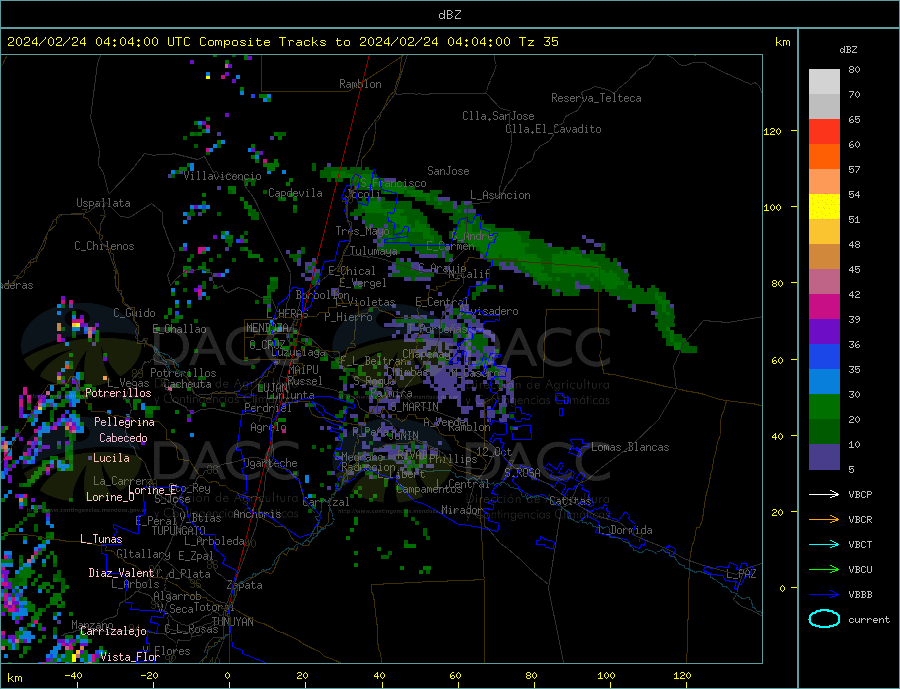This screenshot has height=689, width=900.
Task: Click the Lomas_Blancas map label
Action: (630, 447)
